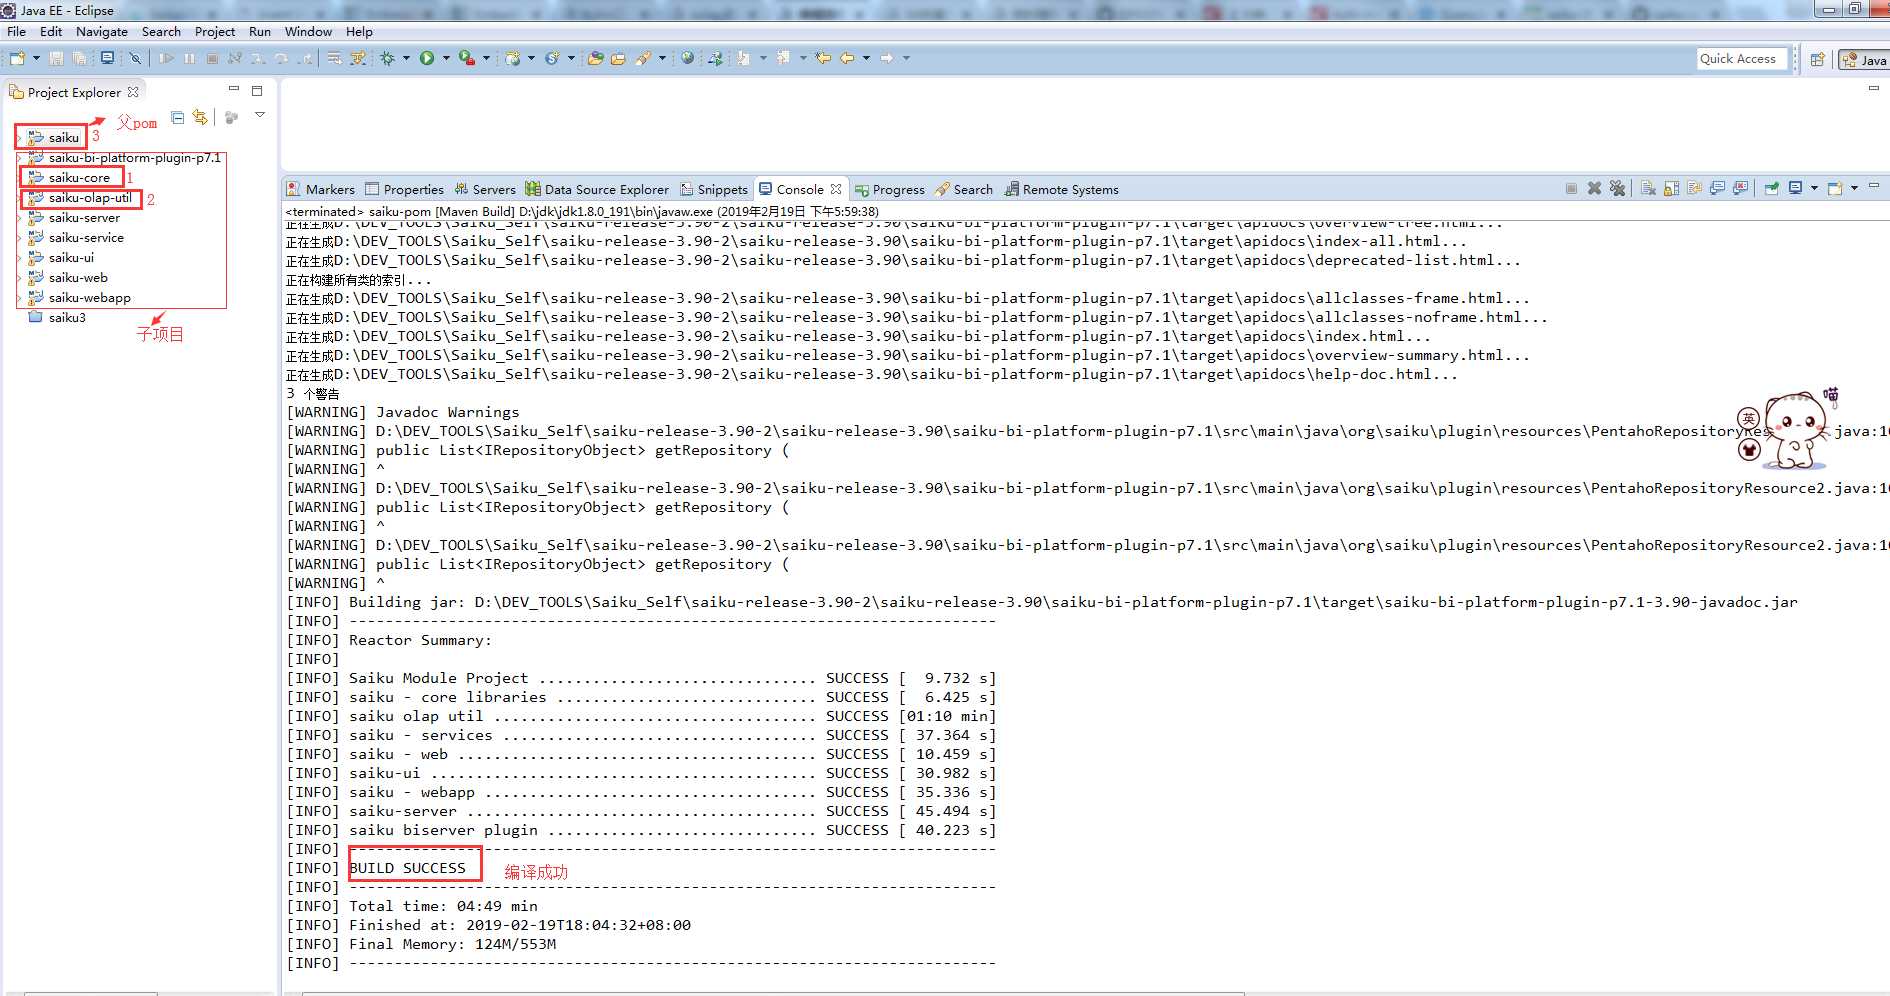Select the saiku-web project
Screen dimensions: 1890x996
point(78,278)
